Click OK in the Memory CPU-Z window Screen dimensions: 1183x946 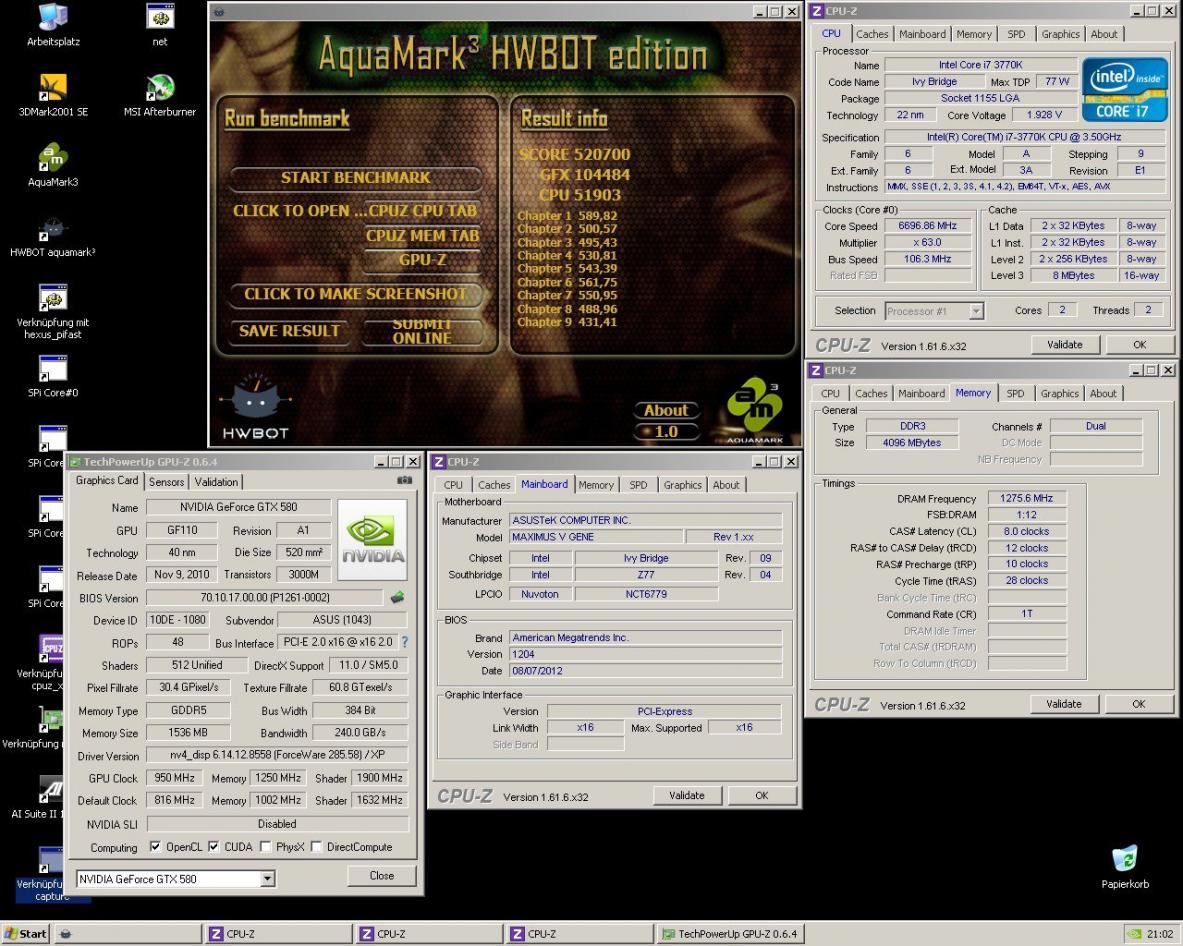pos(1138,704)
